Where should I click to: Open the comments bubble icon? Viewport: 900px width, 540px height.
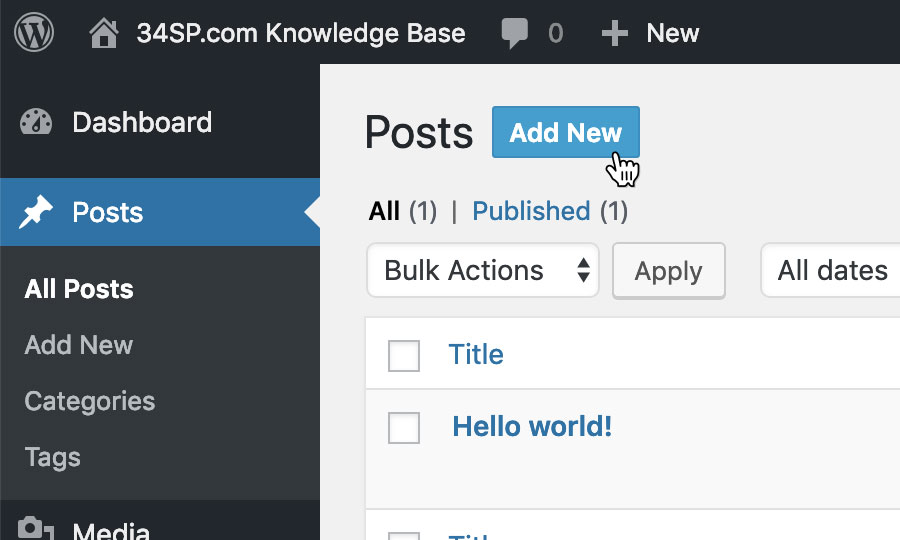pyautogui.click(x=514, y=33)
